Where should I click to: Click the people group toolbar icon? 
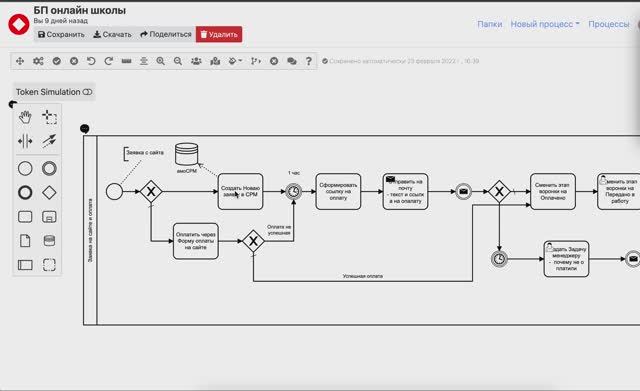tap(196, 61)
